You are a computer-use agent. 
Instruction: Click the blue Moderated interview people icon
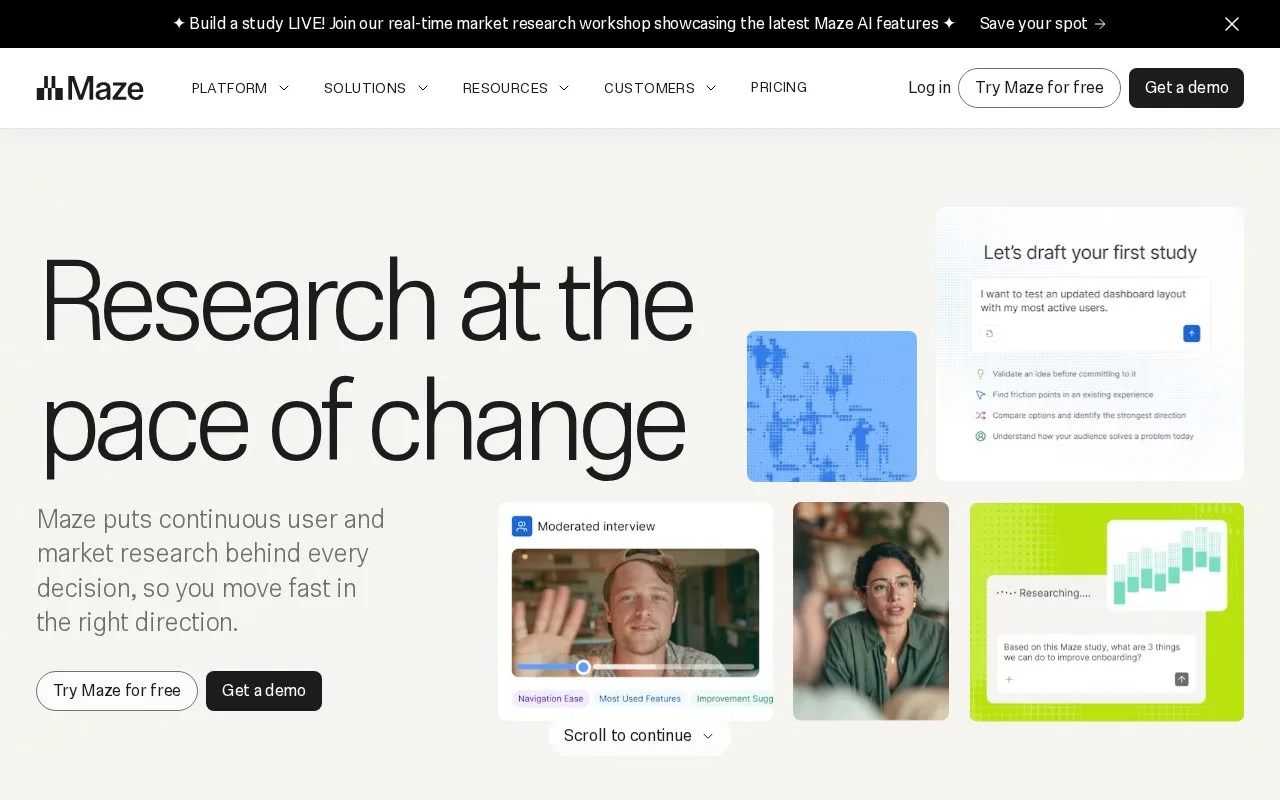pos(522,526)
